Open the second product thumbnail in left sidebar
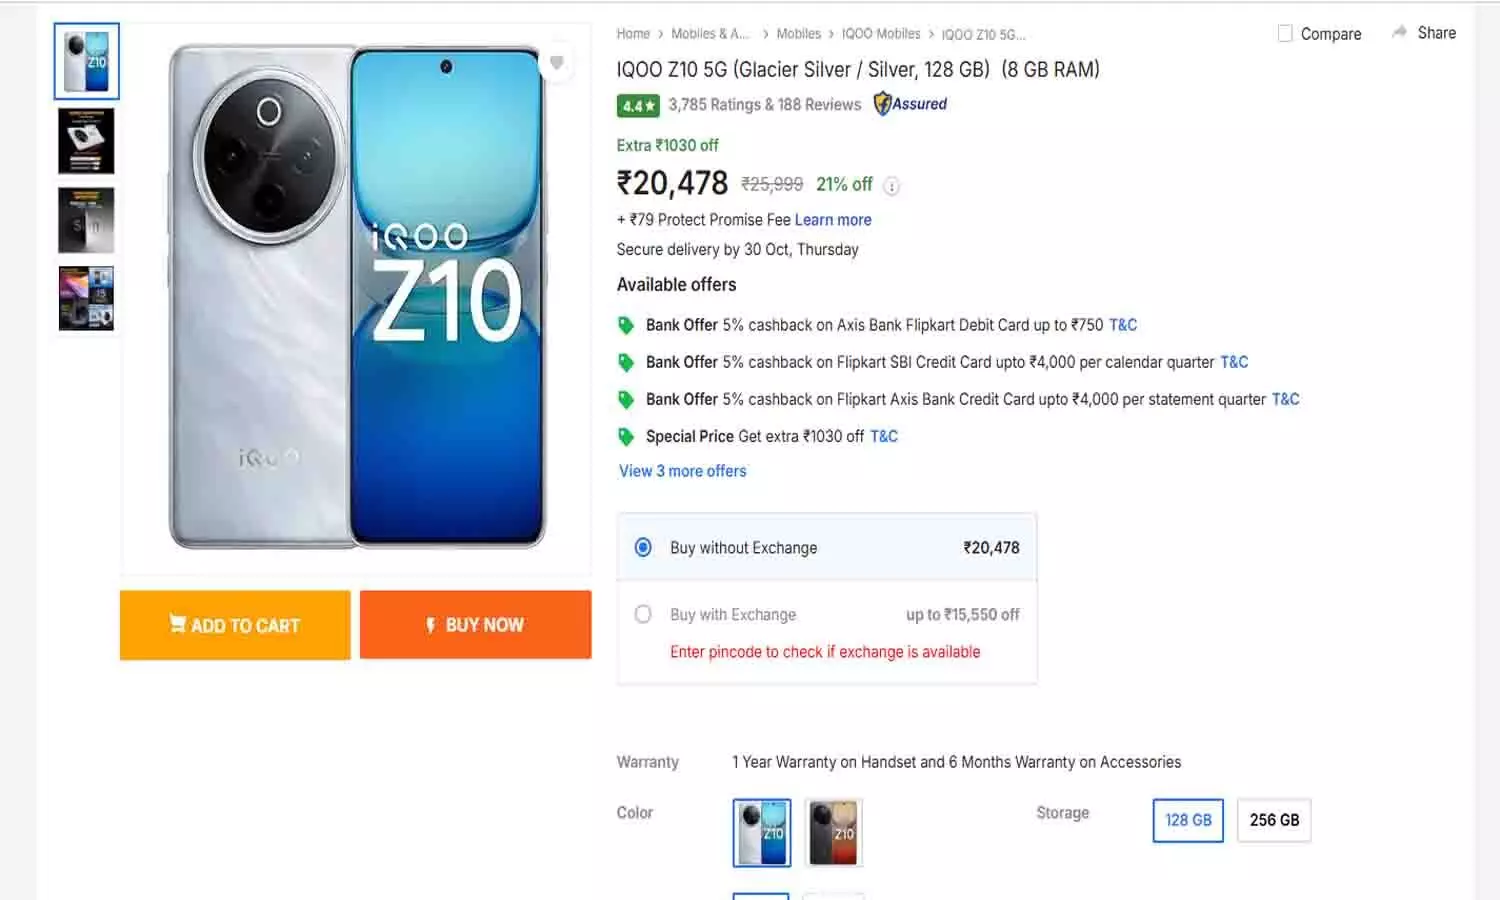The height and width of the screenshot is (900, 1500). pyautogui.click(x=86, y=141)
